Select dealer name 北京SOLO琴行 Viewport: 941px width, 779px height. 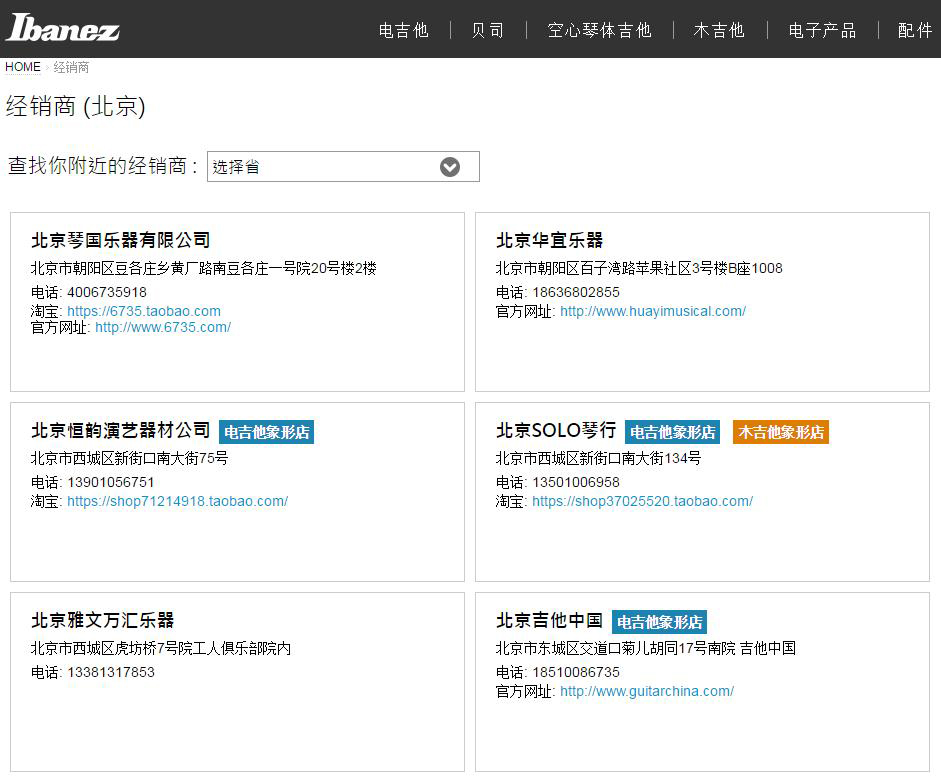tap(556, 430)
